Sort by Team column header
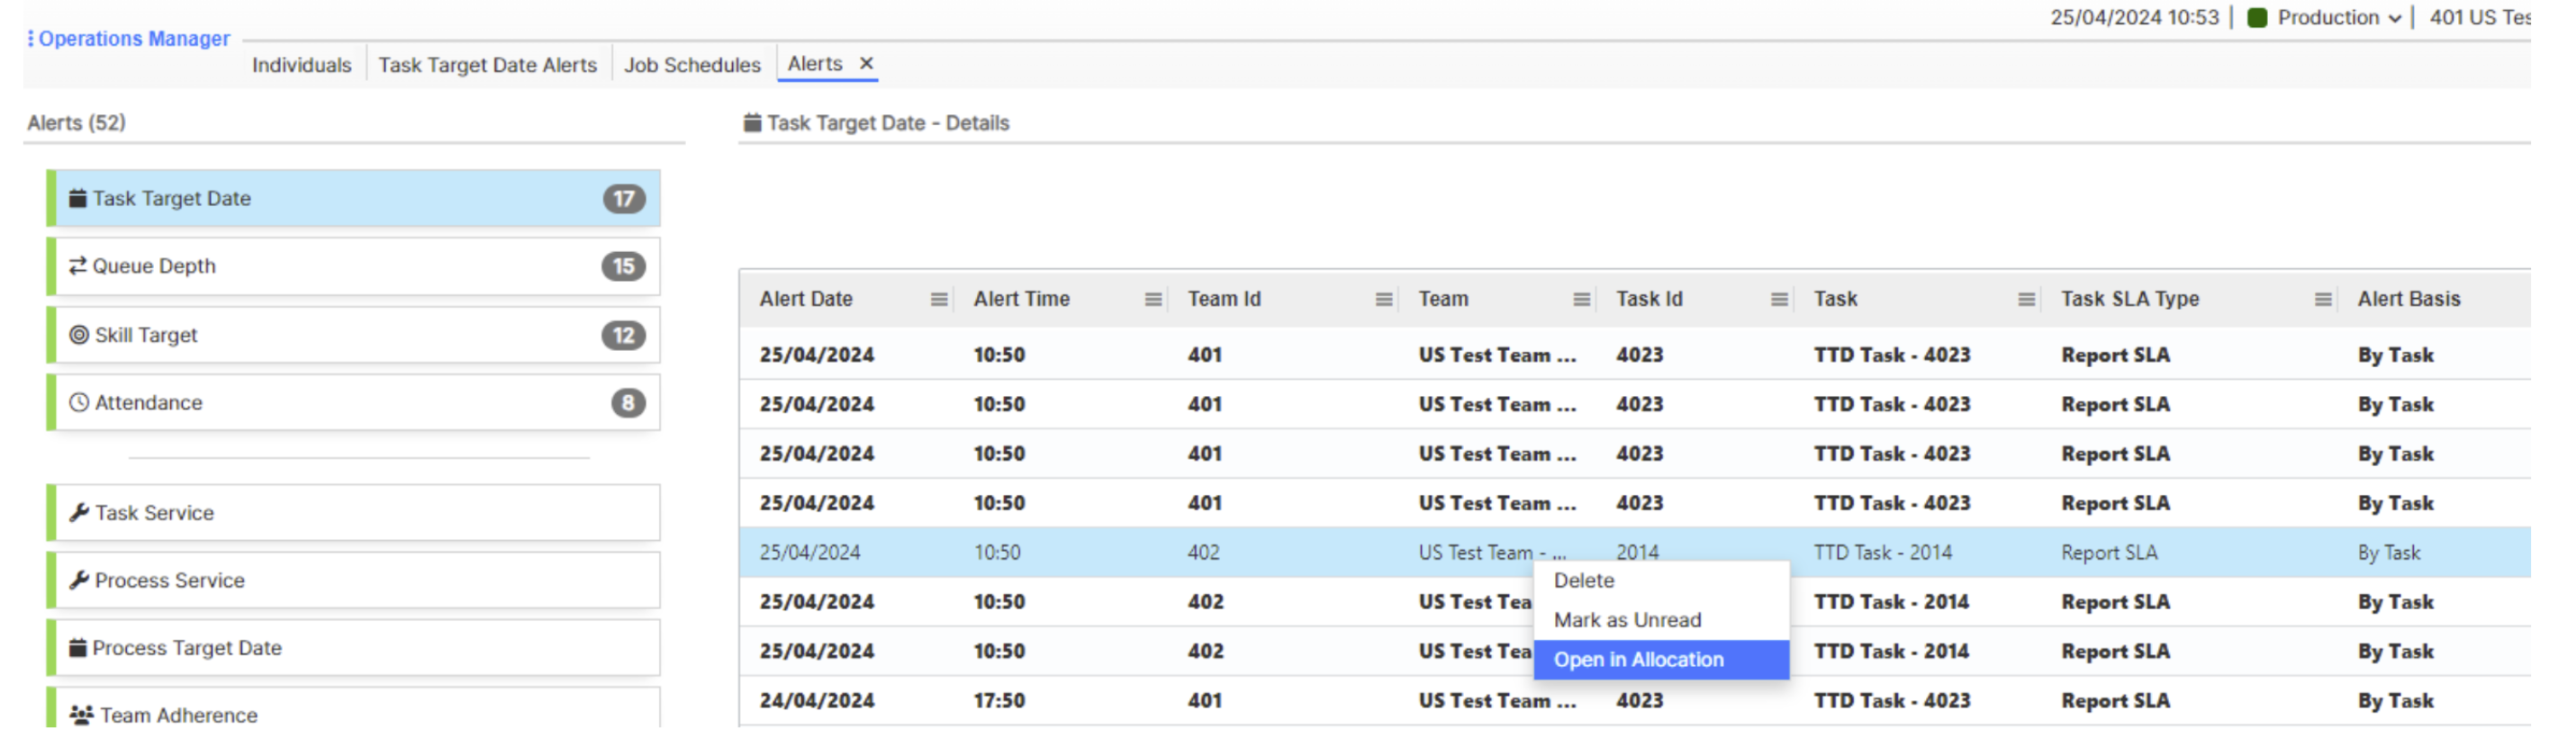 [x=1443, y=299]
